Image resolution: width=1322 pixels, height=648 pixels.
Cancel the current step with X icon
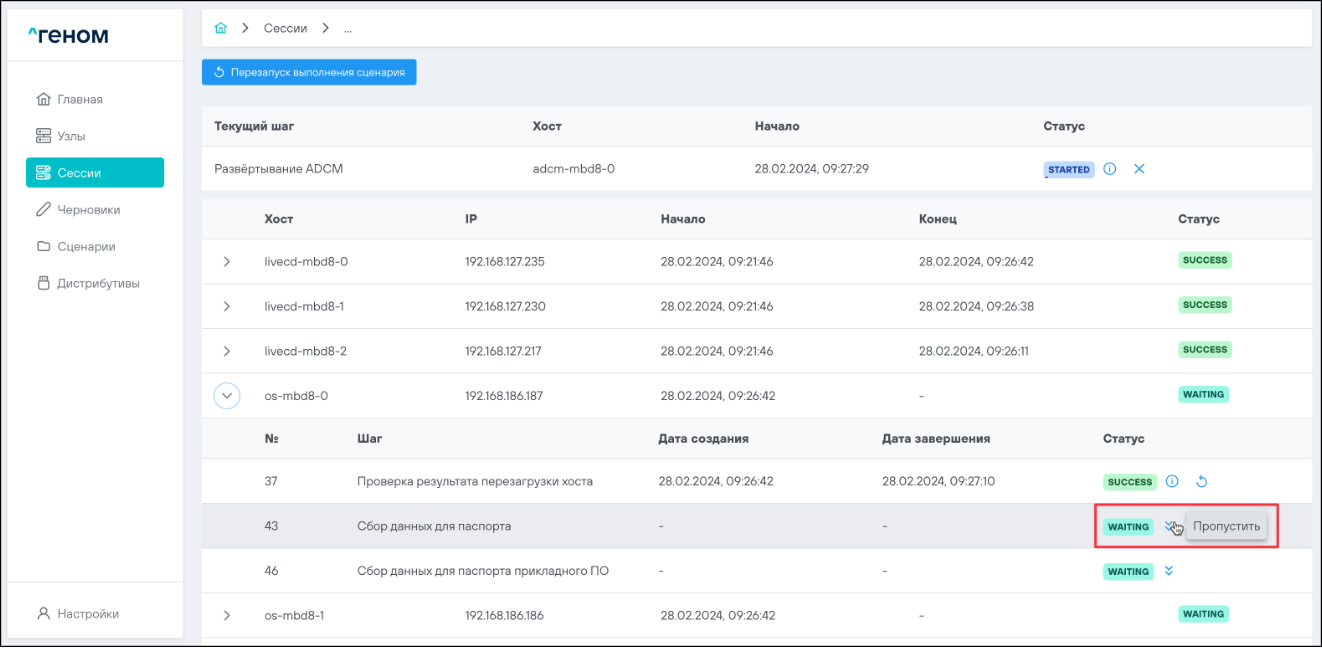click(x=1139, y=169)
